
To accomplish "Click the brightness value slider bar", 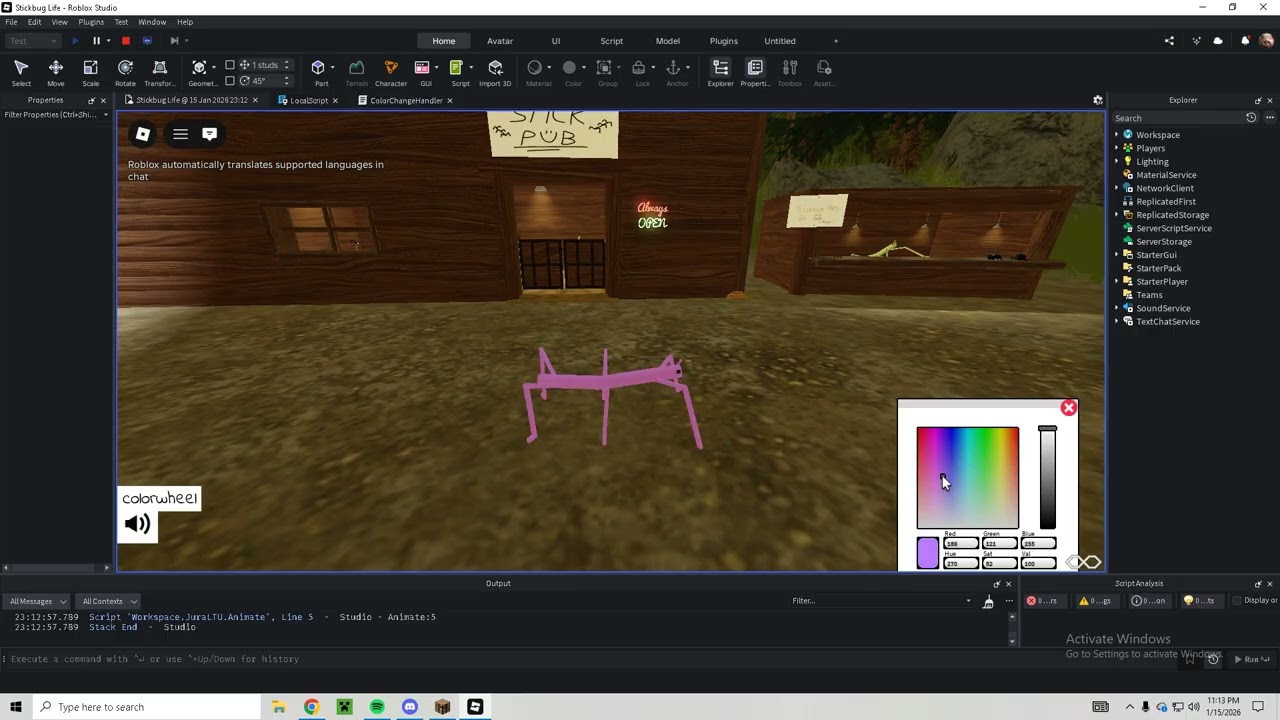I will tap(1047, 478).
